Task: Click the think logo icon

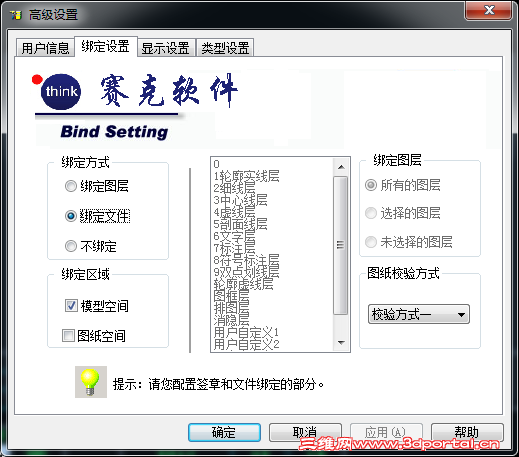Action: (x=60, y=92)
